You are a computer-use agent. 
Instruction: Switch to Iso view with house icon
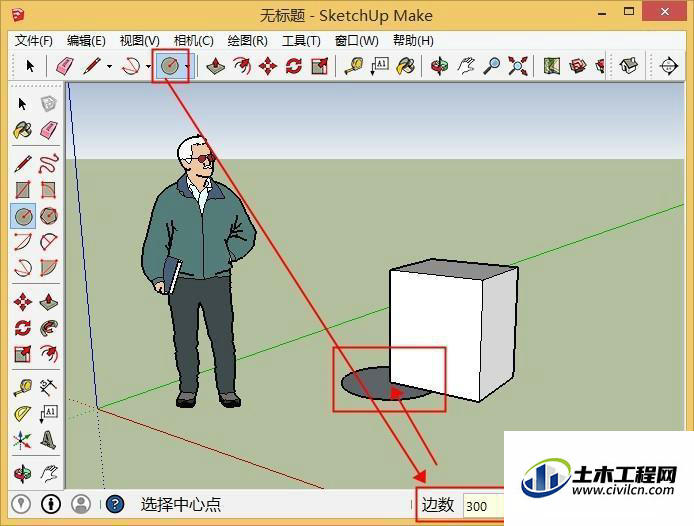tap(628, 66)
